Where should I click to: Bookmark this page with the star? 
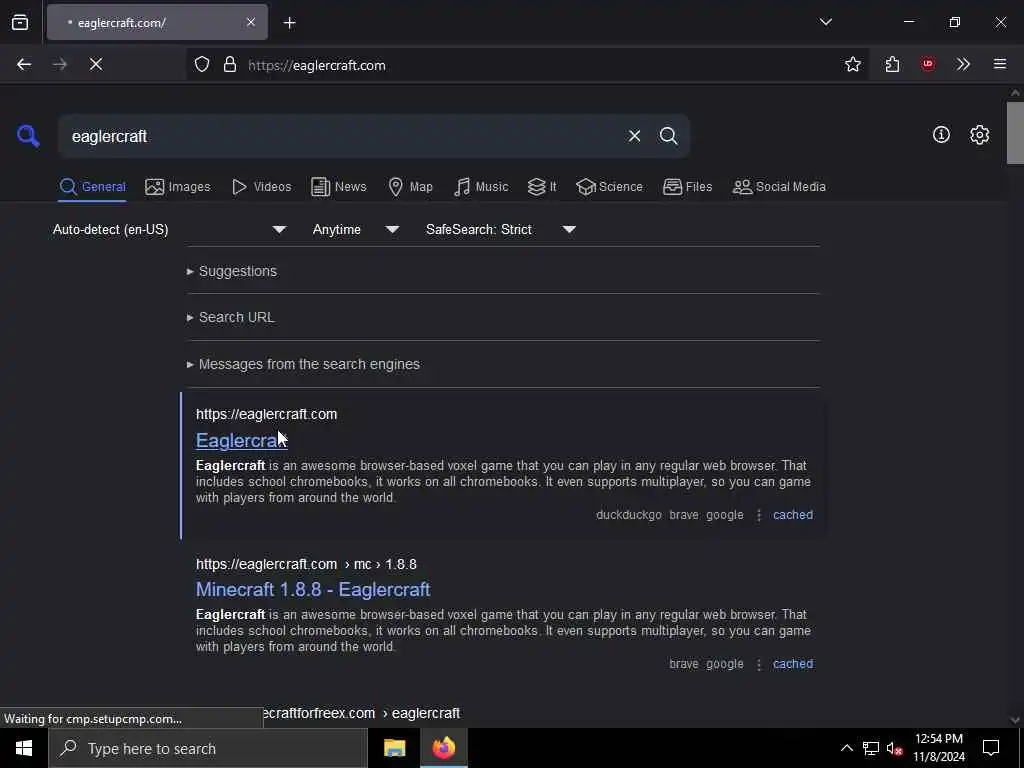[852, 64]
